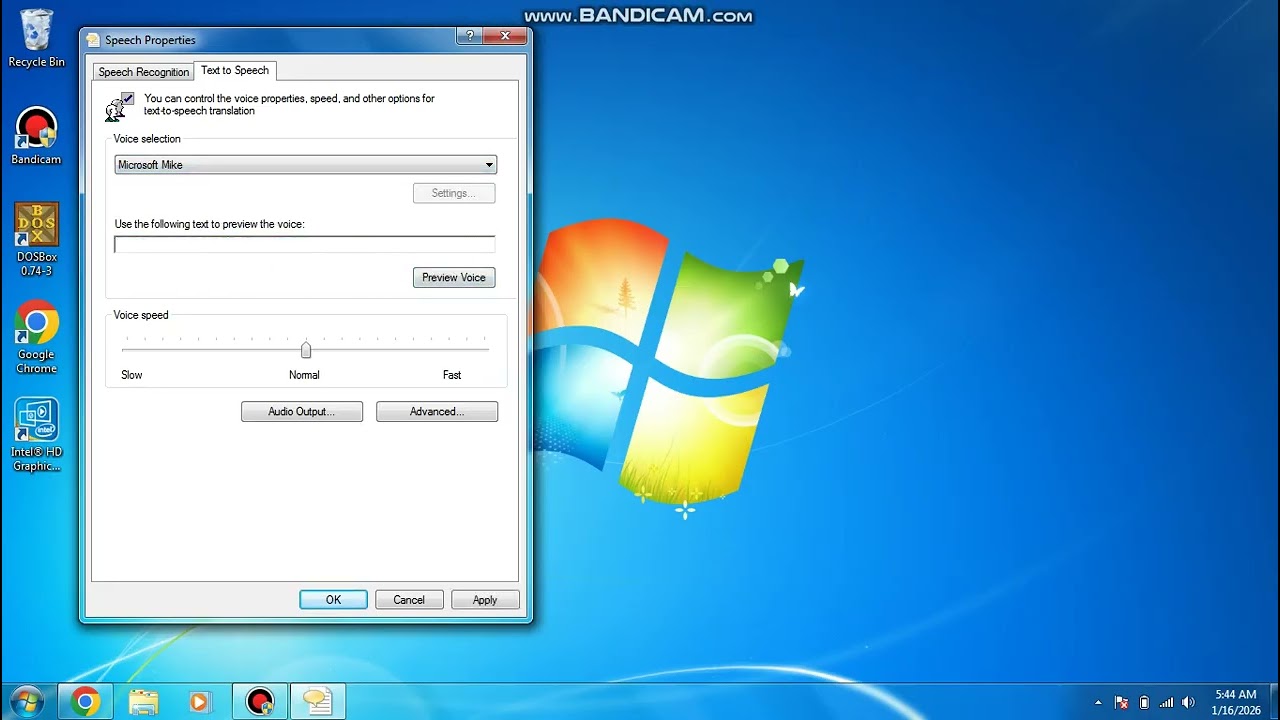The width and height of the screenshot is (1280, 720).
Task: Open the Recycle Bin desktop icon
Action: pyautogui.click(x=36, y=39)
